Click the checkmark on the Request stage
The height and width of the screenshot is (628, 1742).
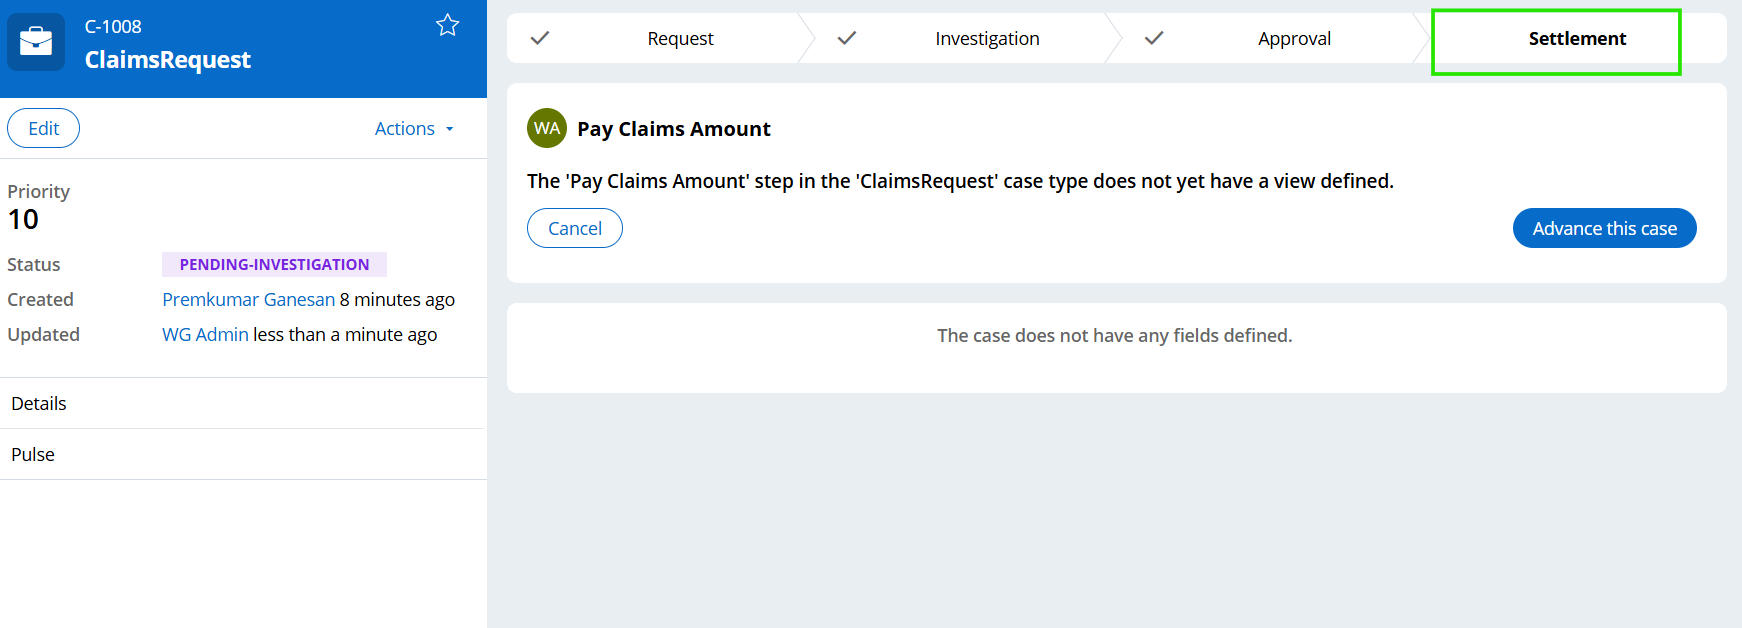tap(540, 38)
